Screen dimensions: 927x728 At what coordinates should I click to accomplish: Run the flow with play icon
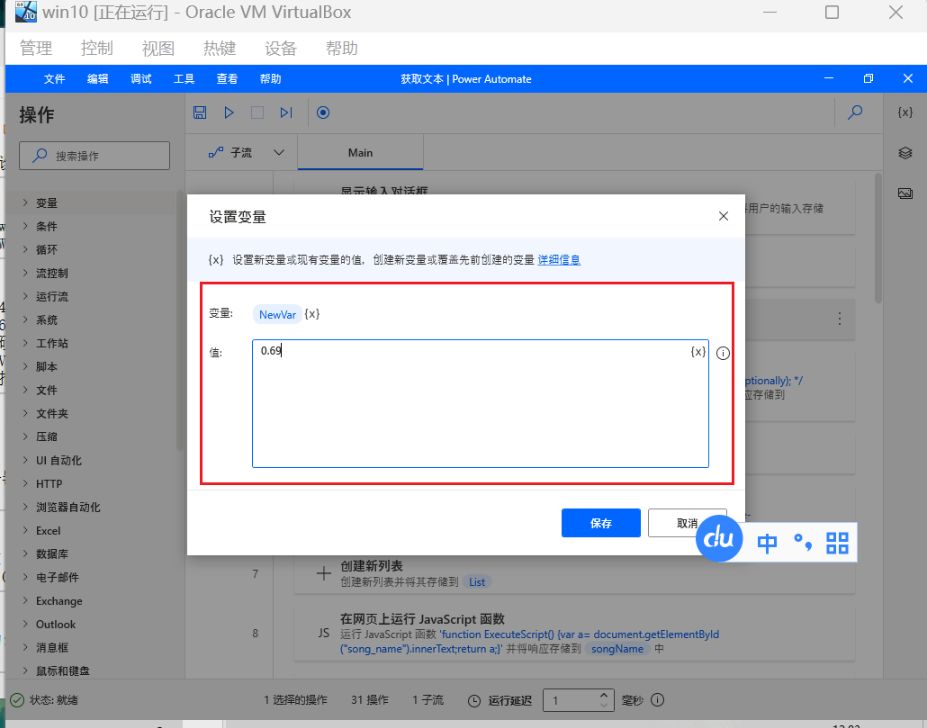pos(229,113)
